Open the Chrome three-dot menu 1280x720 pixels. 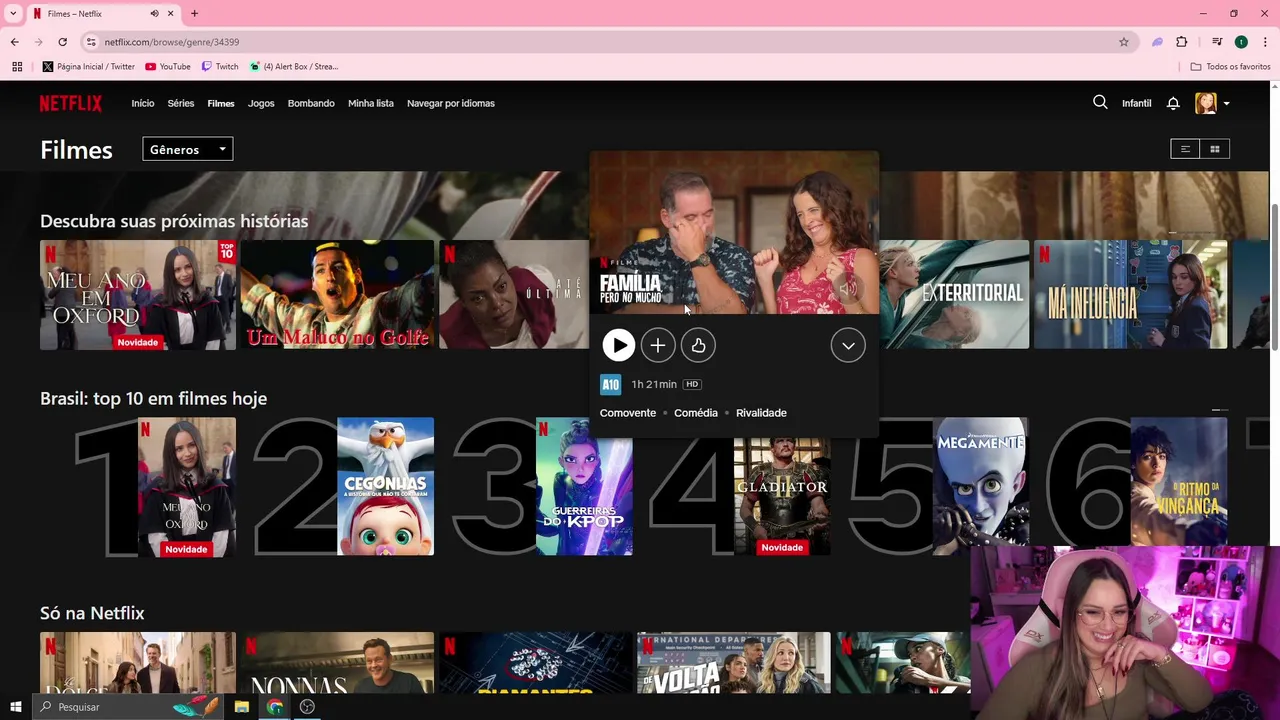[1266, 42]
